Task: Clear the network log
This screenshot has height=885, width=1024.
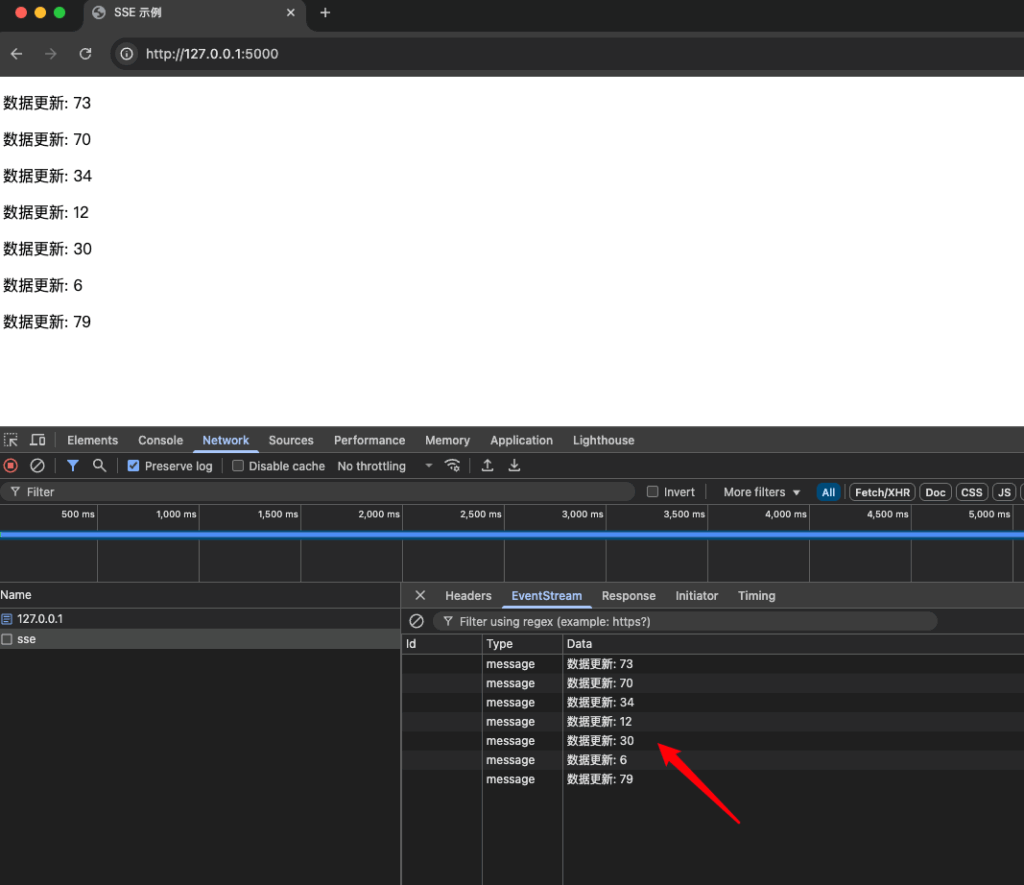Action: click(x=37, y=466)
